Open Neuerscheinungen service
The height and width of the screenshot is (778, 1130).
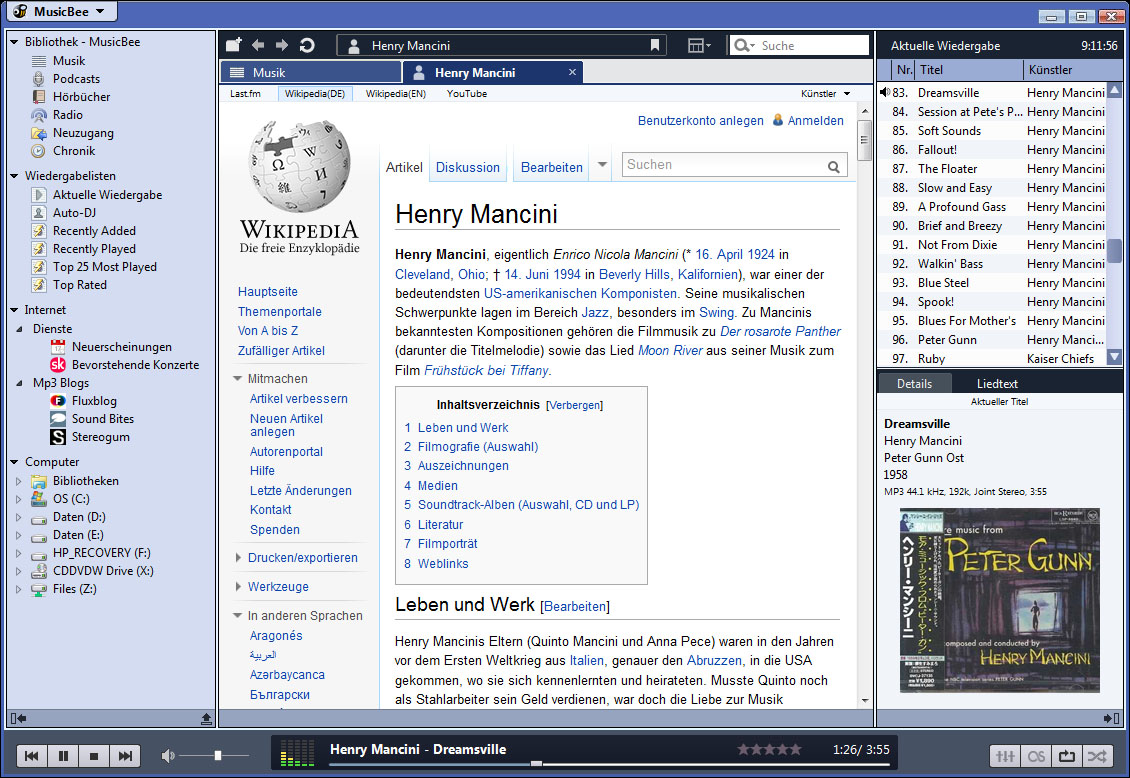[x=122, y=346]
